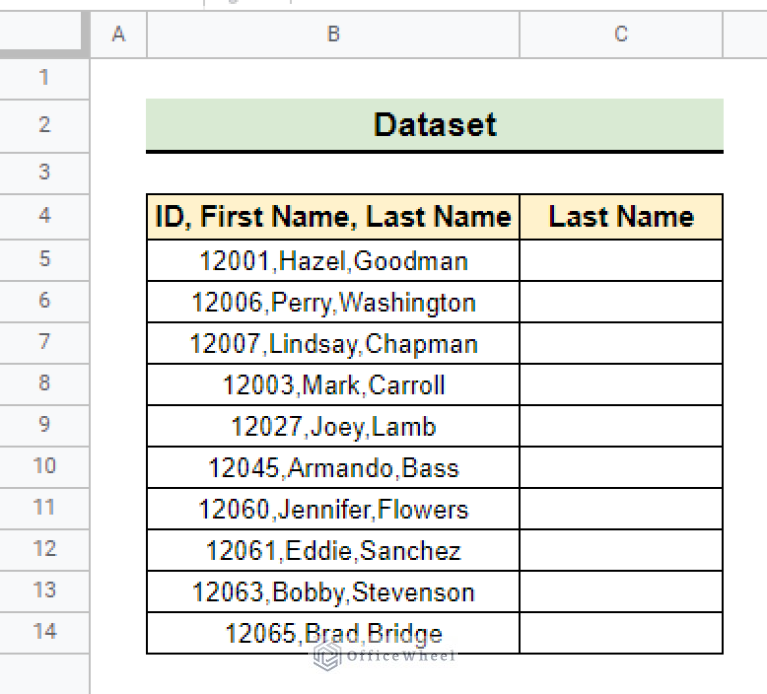Viewport: 767px width, 694px height.
Task: Click cell containing 12001,Hazel,Goodman
Action: point(333,261)
